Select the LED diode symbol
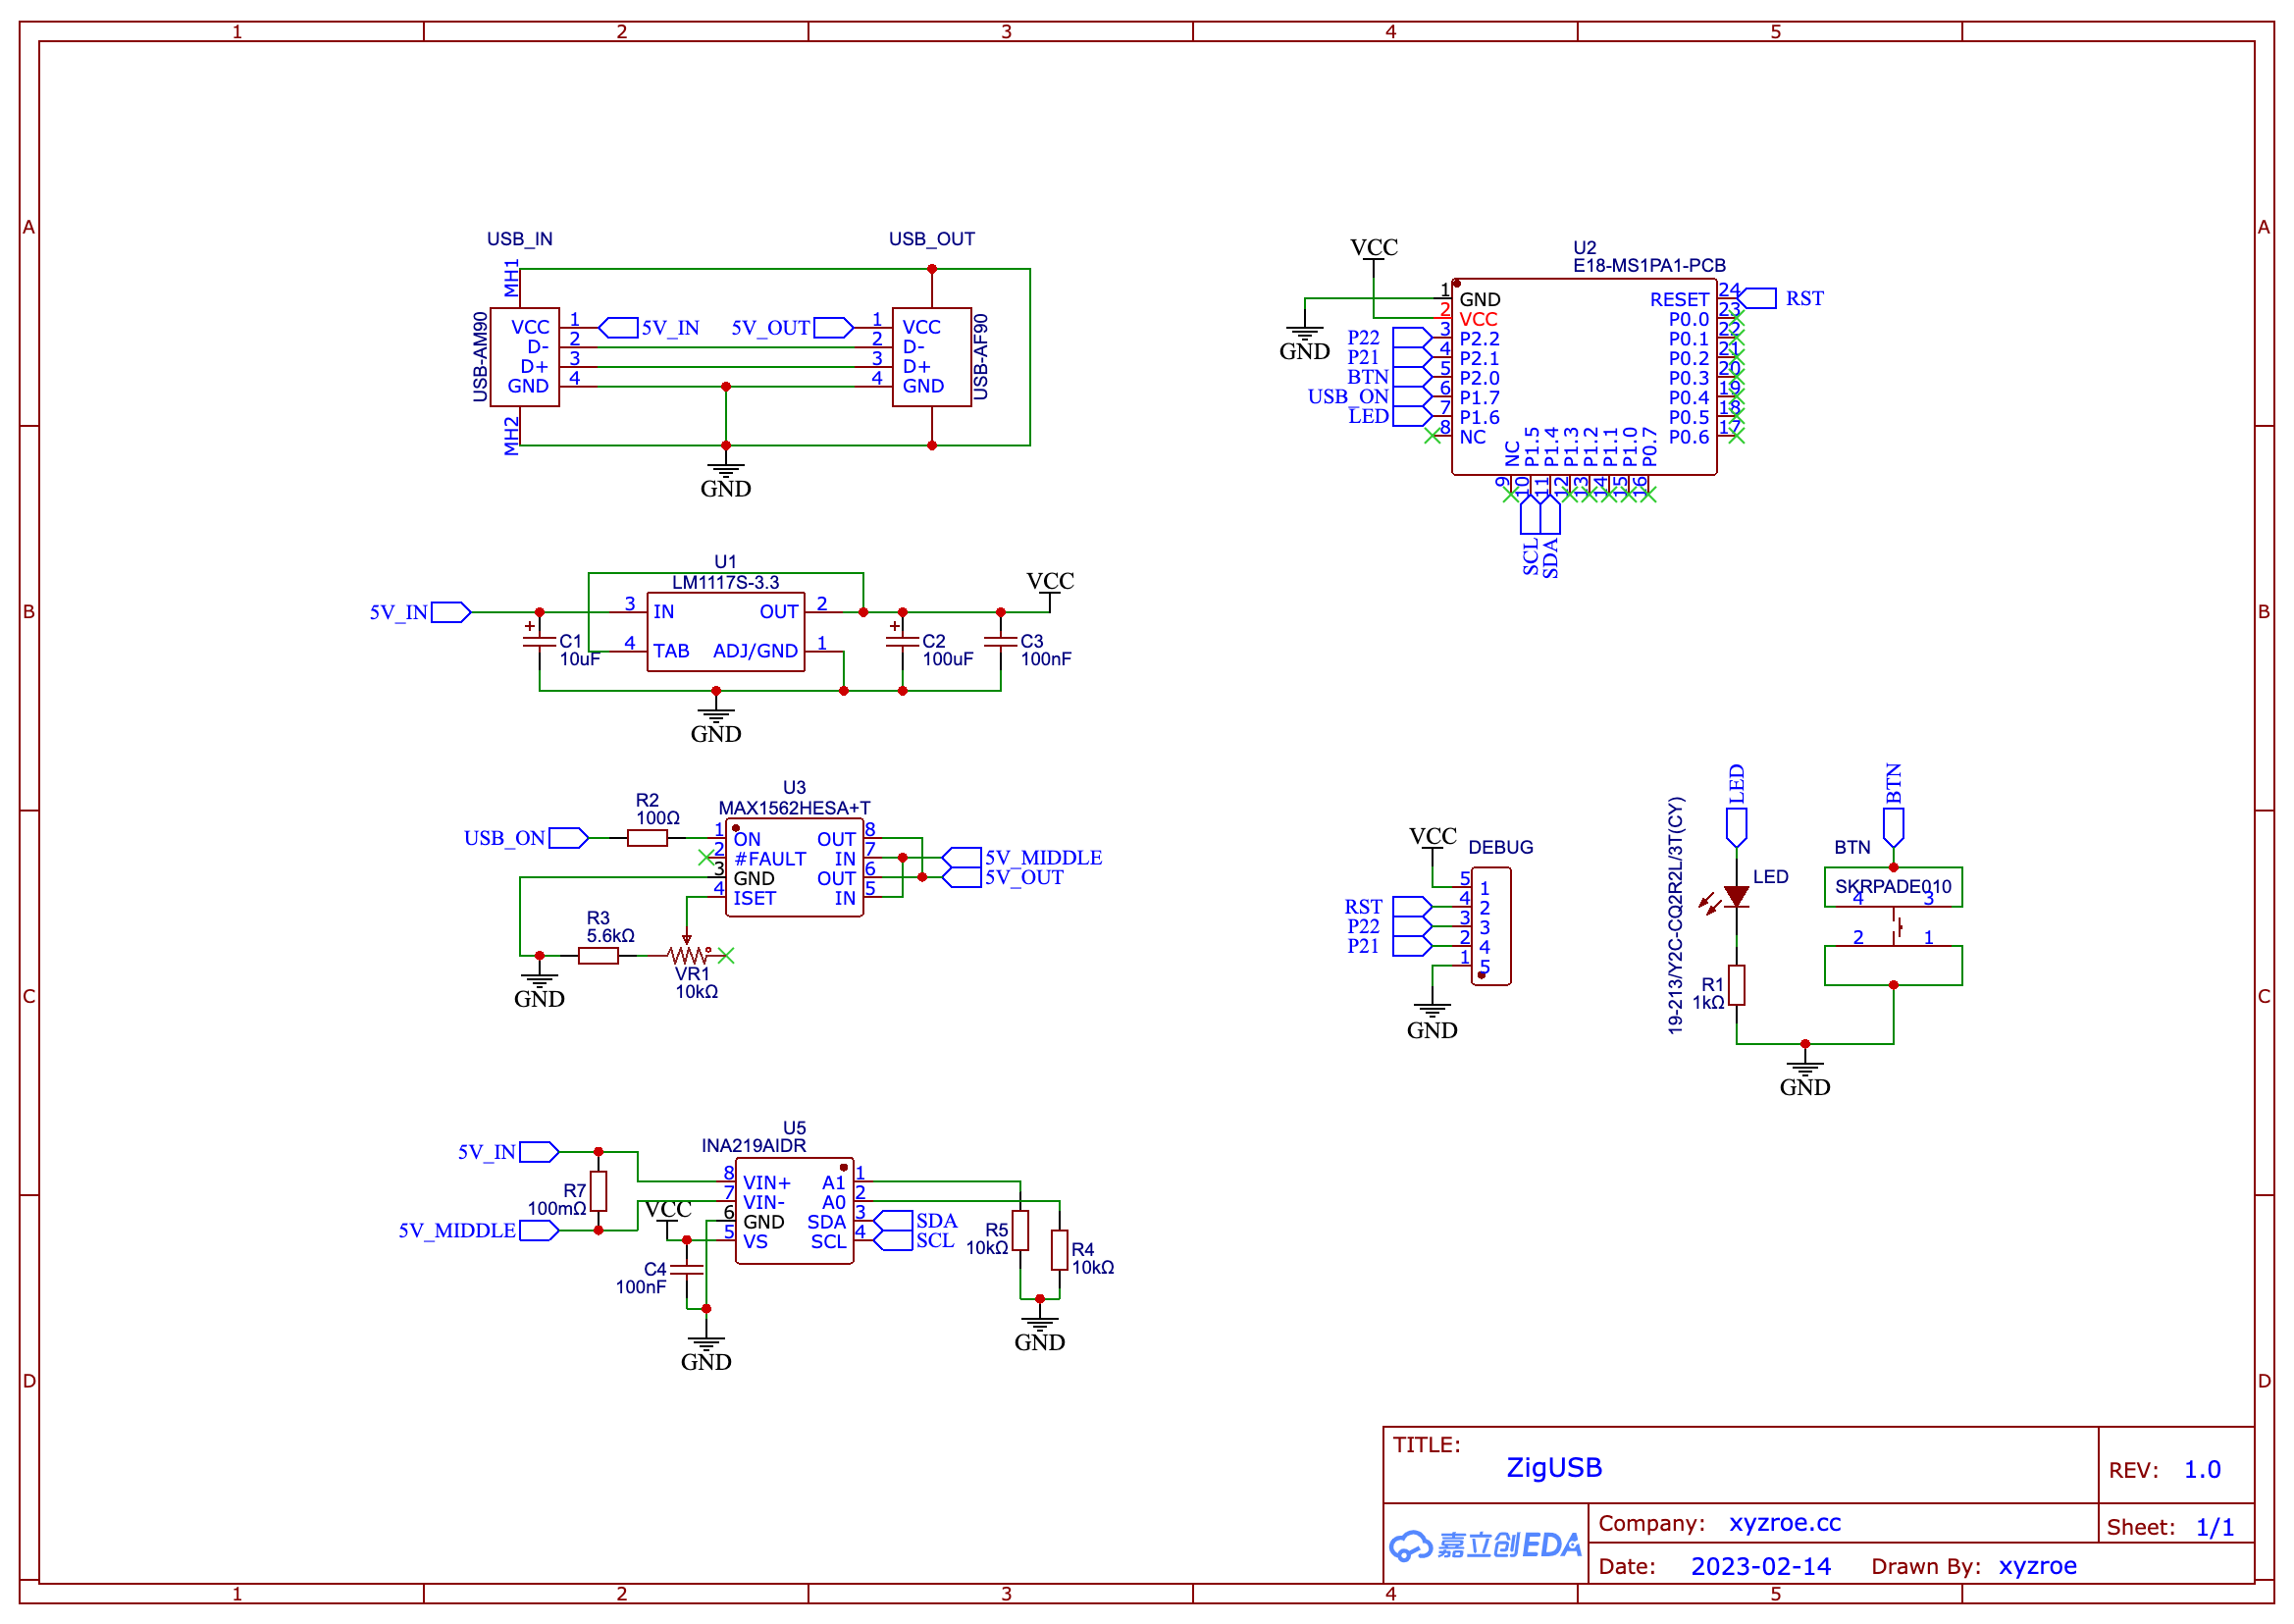This screenshot has height=1624, width=2294. pos(1736,897)
